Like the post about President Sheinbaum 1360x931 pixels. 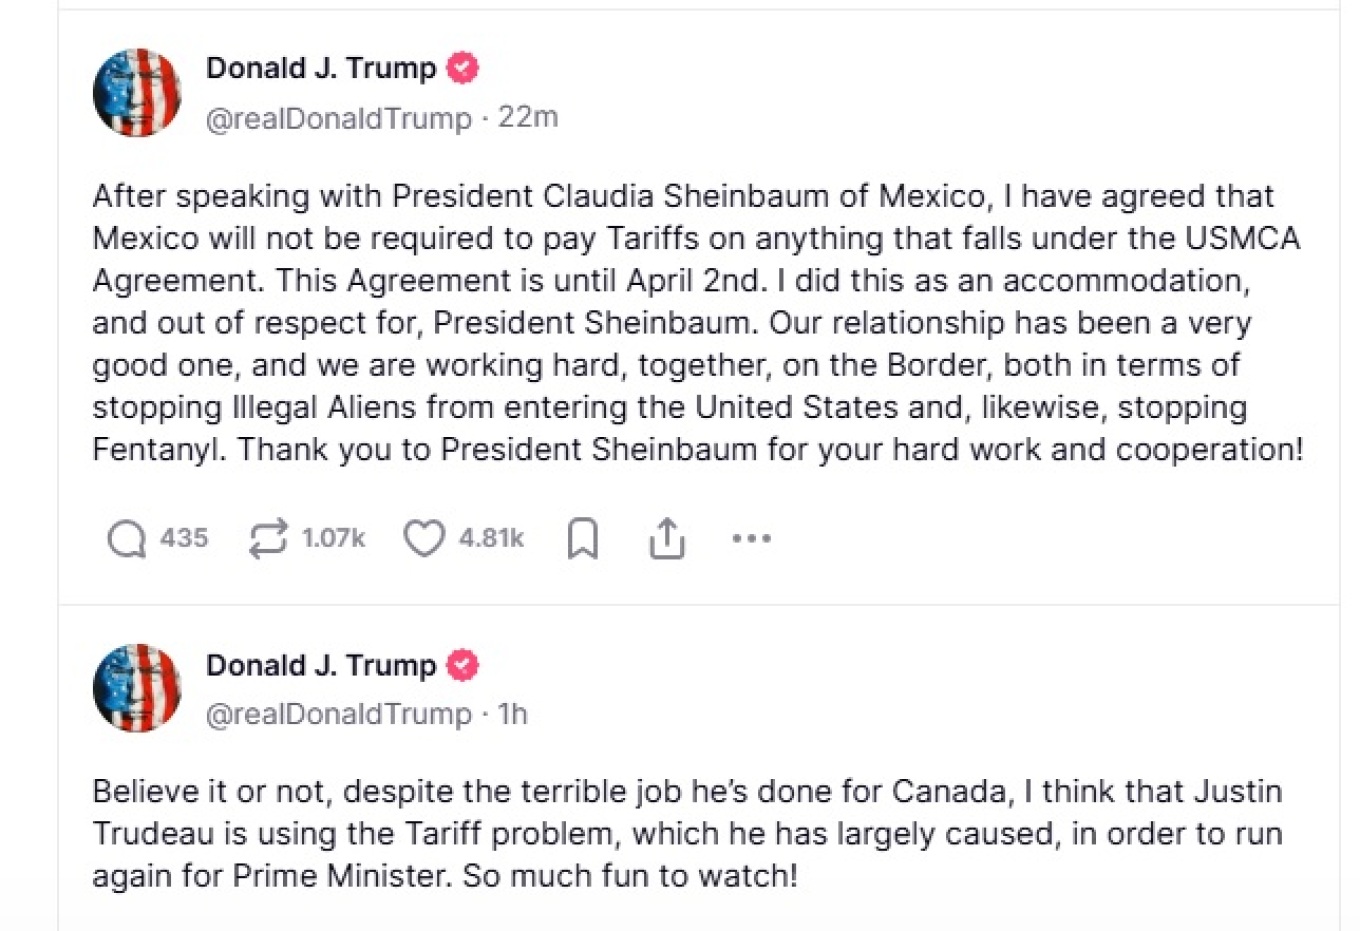point(424,539)
